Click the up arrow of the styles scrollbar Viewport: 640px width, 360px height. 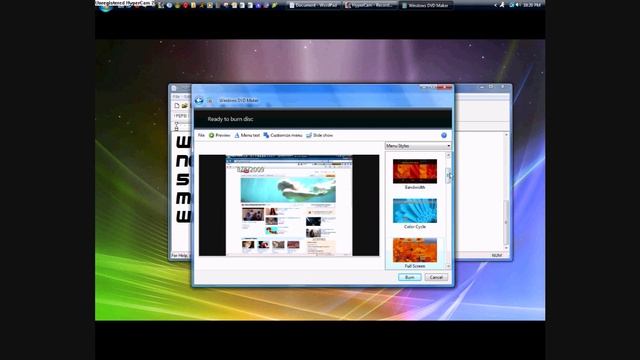click(x=448, y=156)
